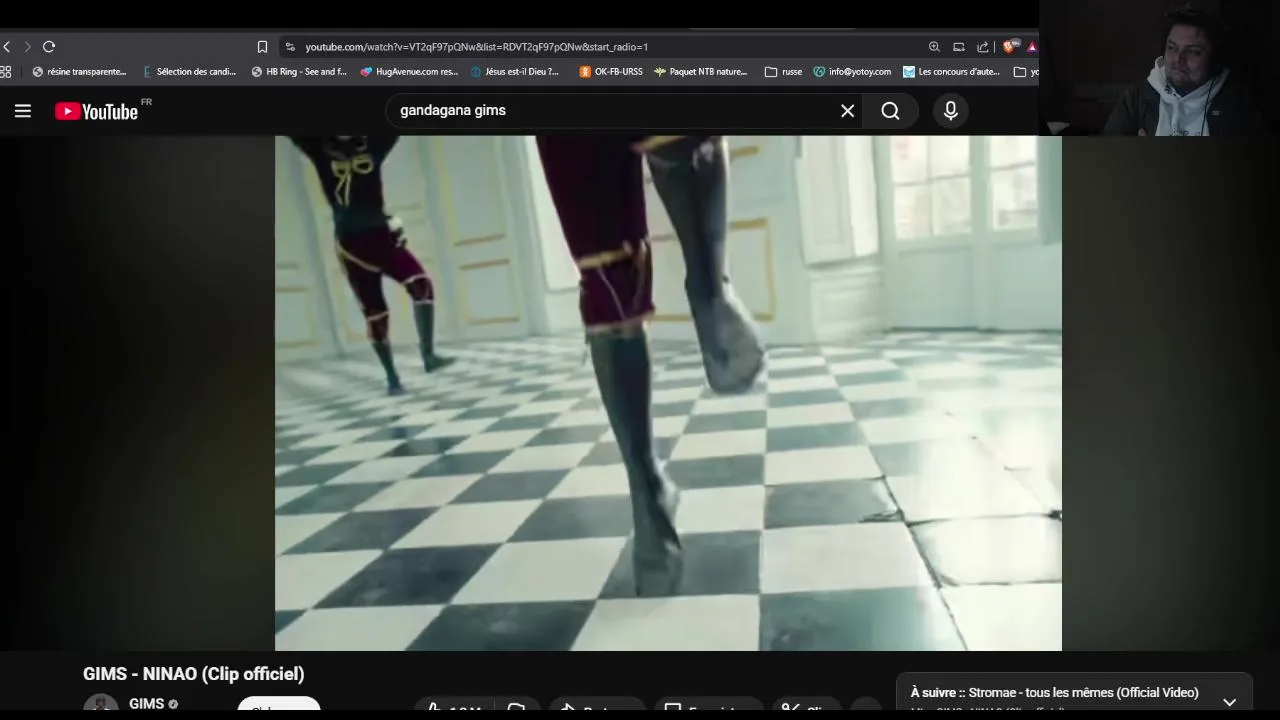Viewport: 1280px width, 720px height.
Task: Open 'info@yotoy.com' bookmark
Action: click(x=852, y=72)
